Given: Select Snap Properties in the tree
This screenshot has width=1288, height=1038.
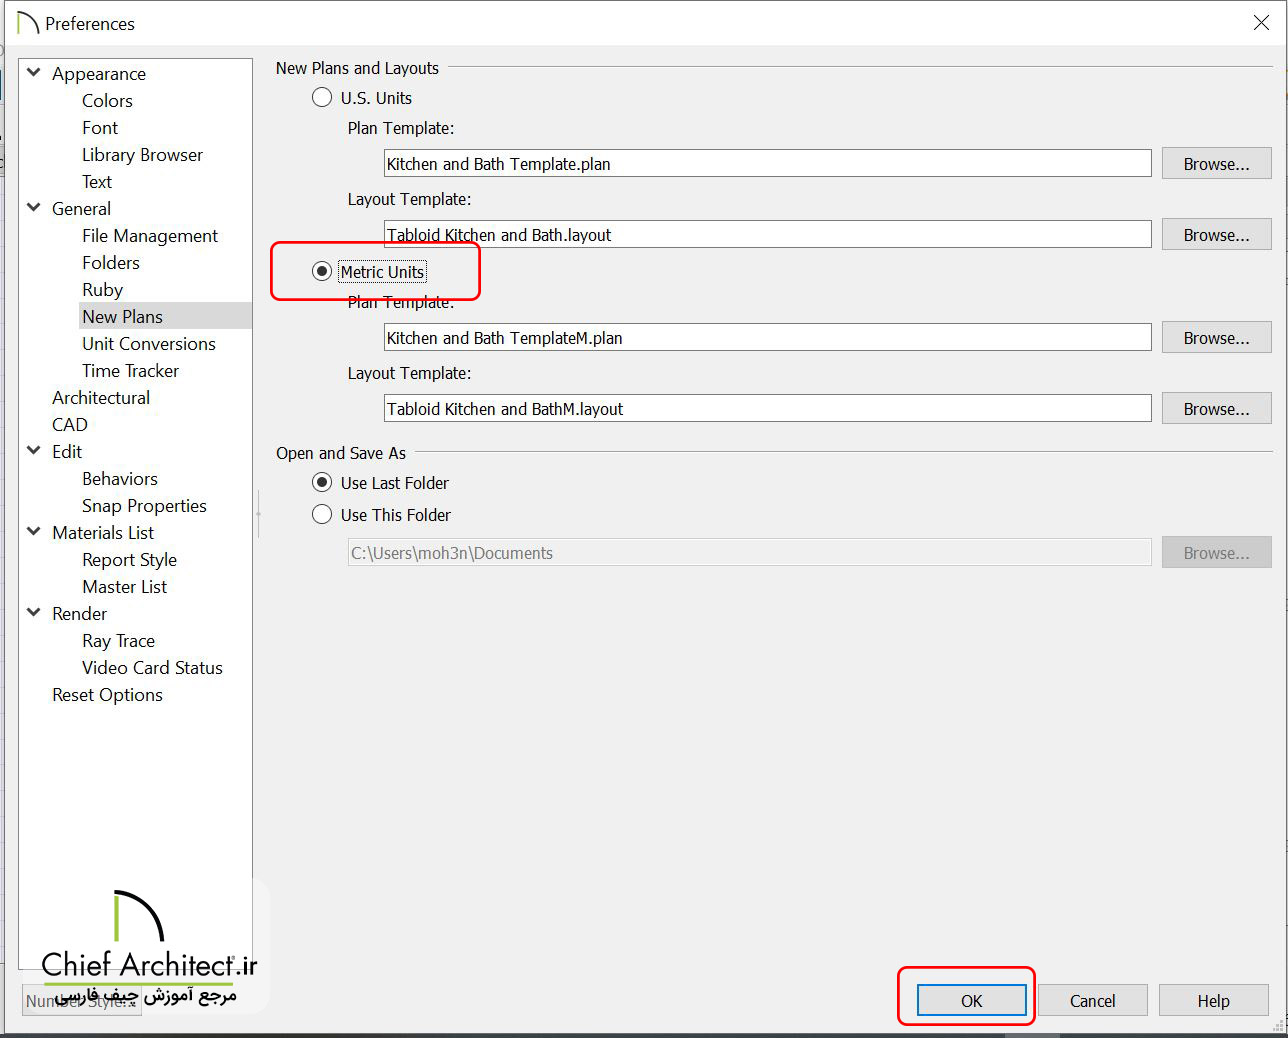Looking at the screenshot, I should point(144,506).
